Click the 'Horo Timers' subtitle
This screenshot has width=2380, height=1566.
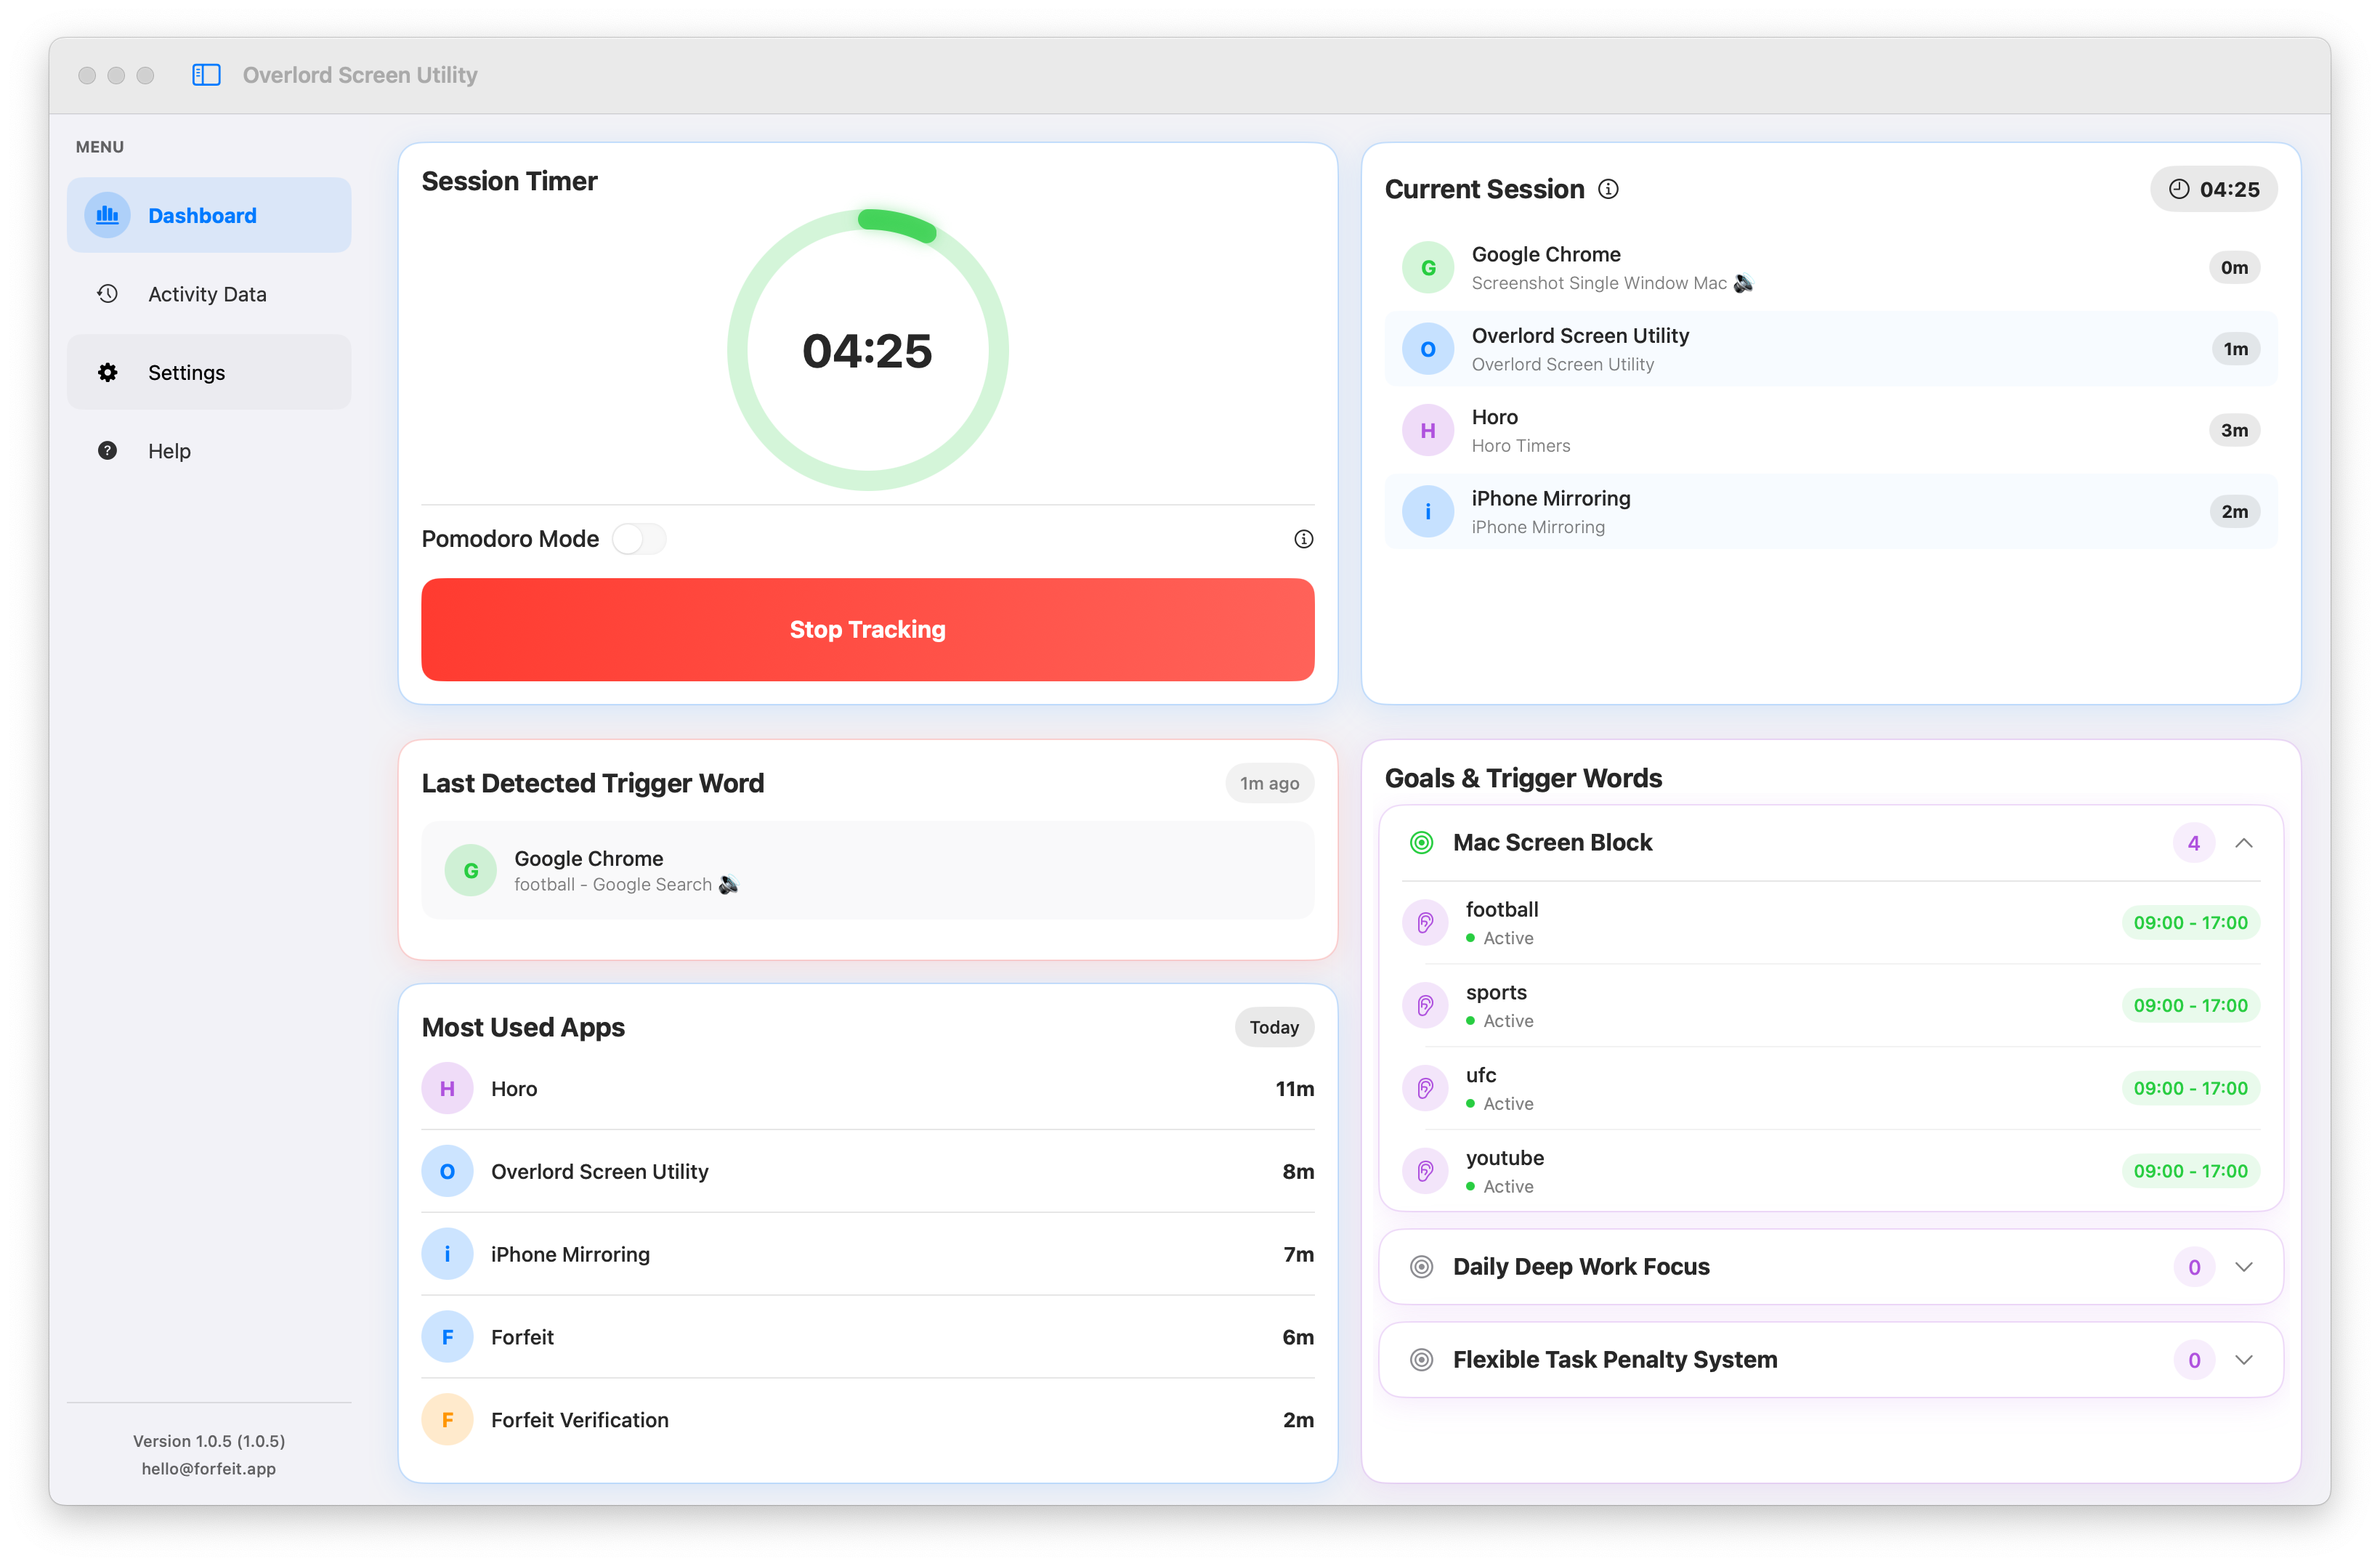point(1520,446)
